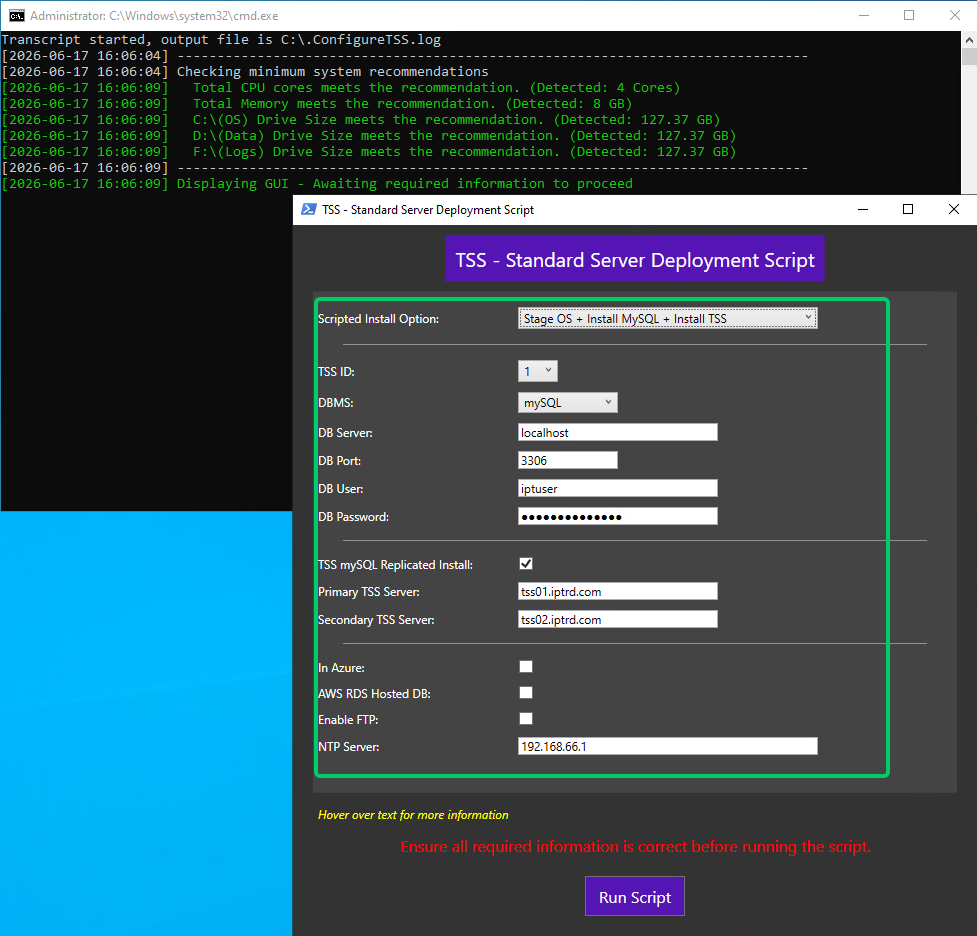The image size is (977, 936).
Task: Click the NTP Server address field
Action: click(667, 747)
